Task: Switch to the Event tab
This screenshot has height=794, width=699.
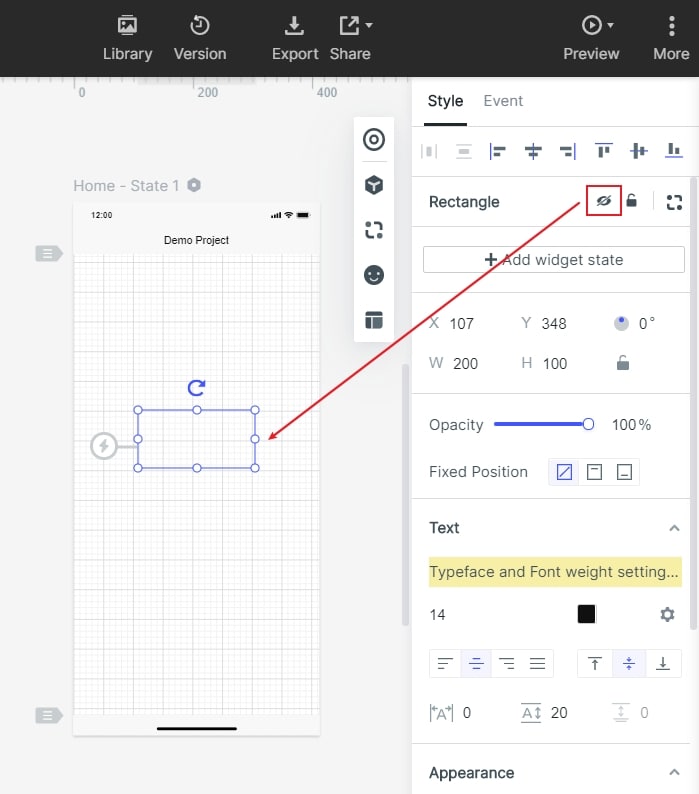Action: click(x=503, y=101)
